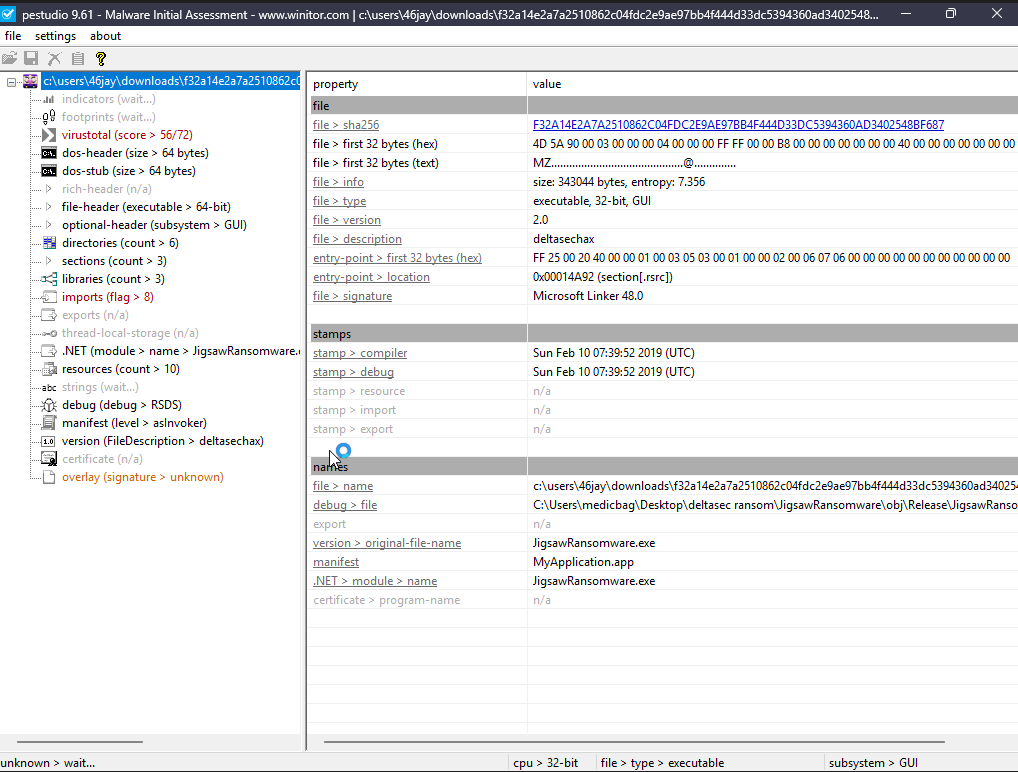The height and width of the screenshot is (772, 1018).
Task: Click the yellow help question mark icon
Action: pyautogui.click(x=101, y=58)
